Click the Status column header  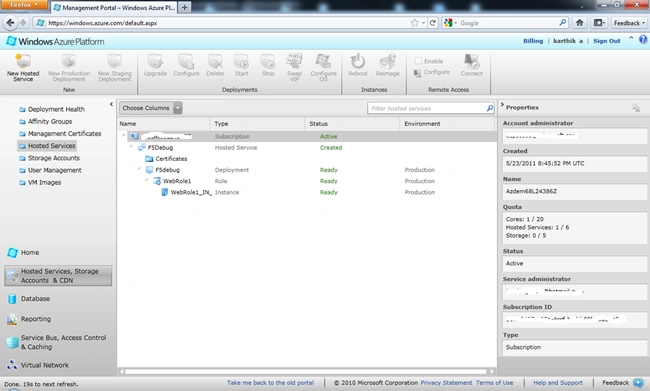pos(352,124)
